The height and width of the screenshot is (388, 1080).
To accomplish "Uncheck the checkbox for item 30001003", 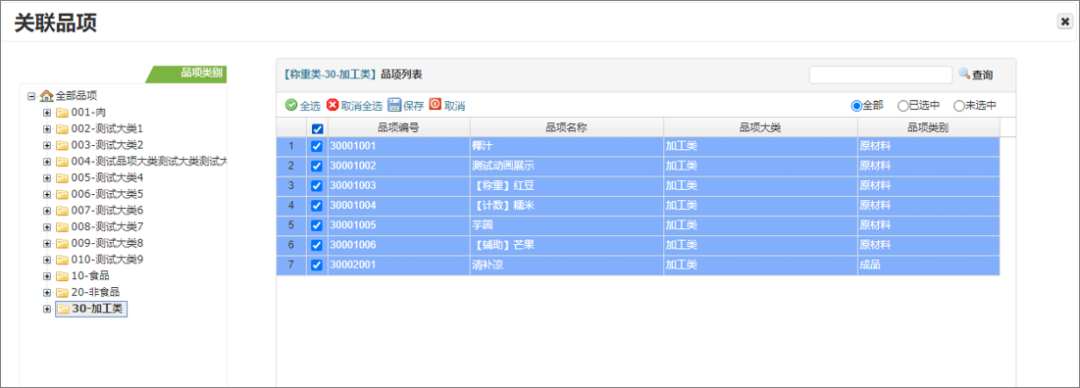I will coord(317,185).
